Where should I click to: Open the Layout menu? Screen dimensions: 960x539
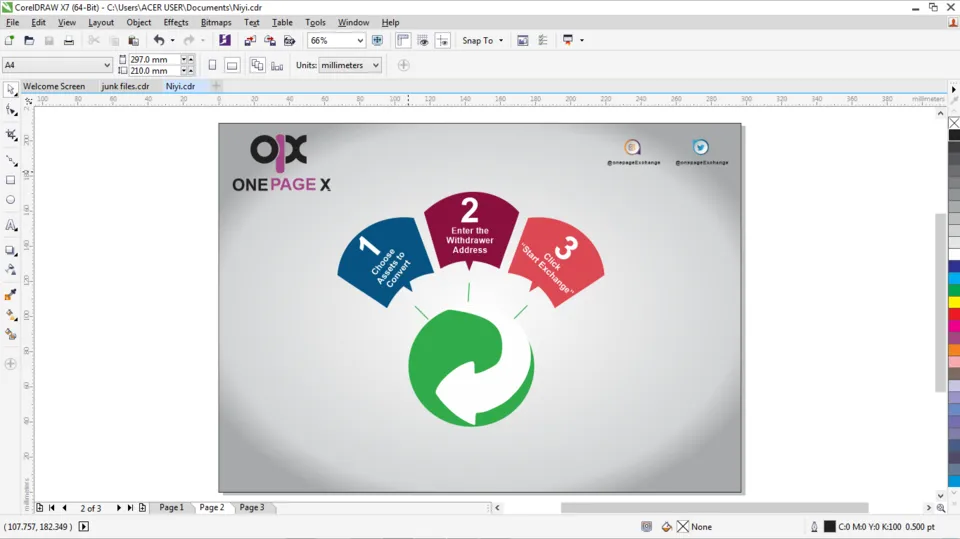[x=101, y=22]
